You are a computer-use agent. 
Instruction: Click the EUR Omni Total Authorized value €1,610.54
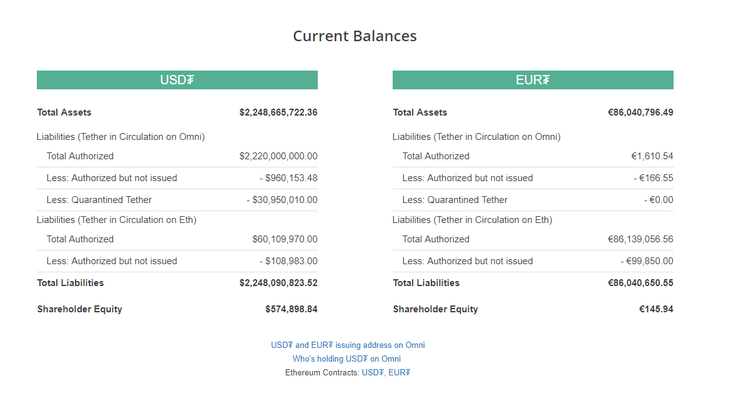click(652, 156)
